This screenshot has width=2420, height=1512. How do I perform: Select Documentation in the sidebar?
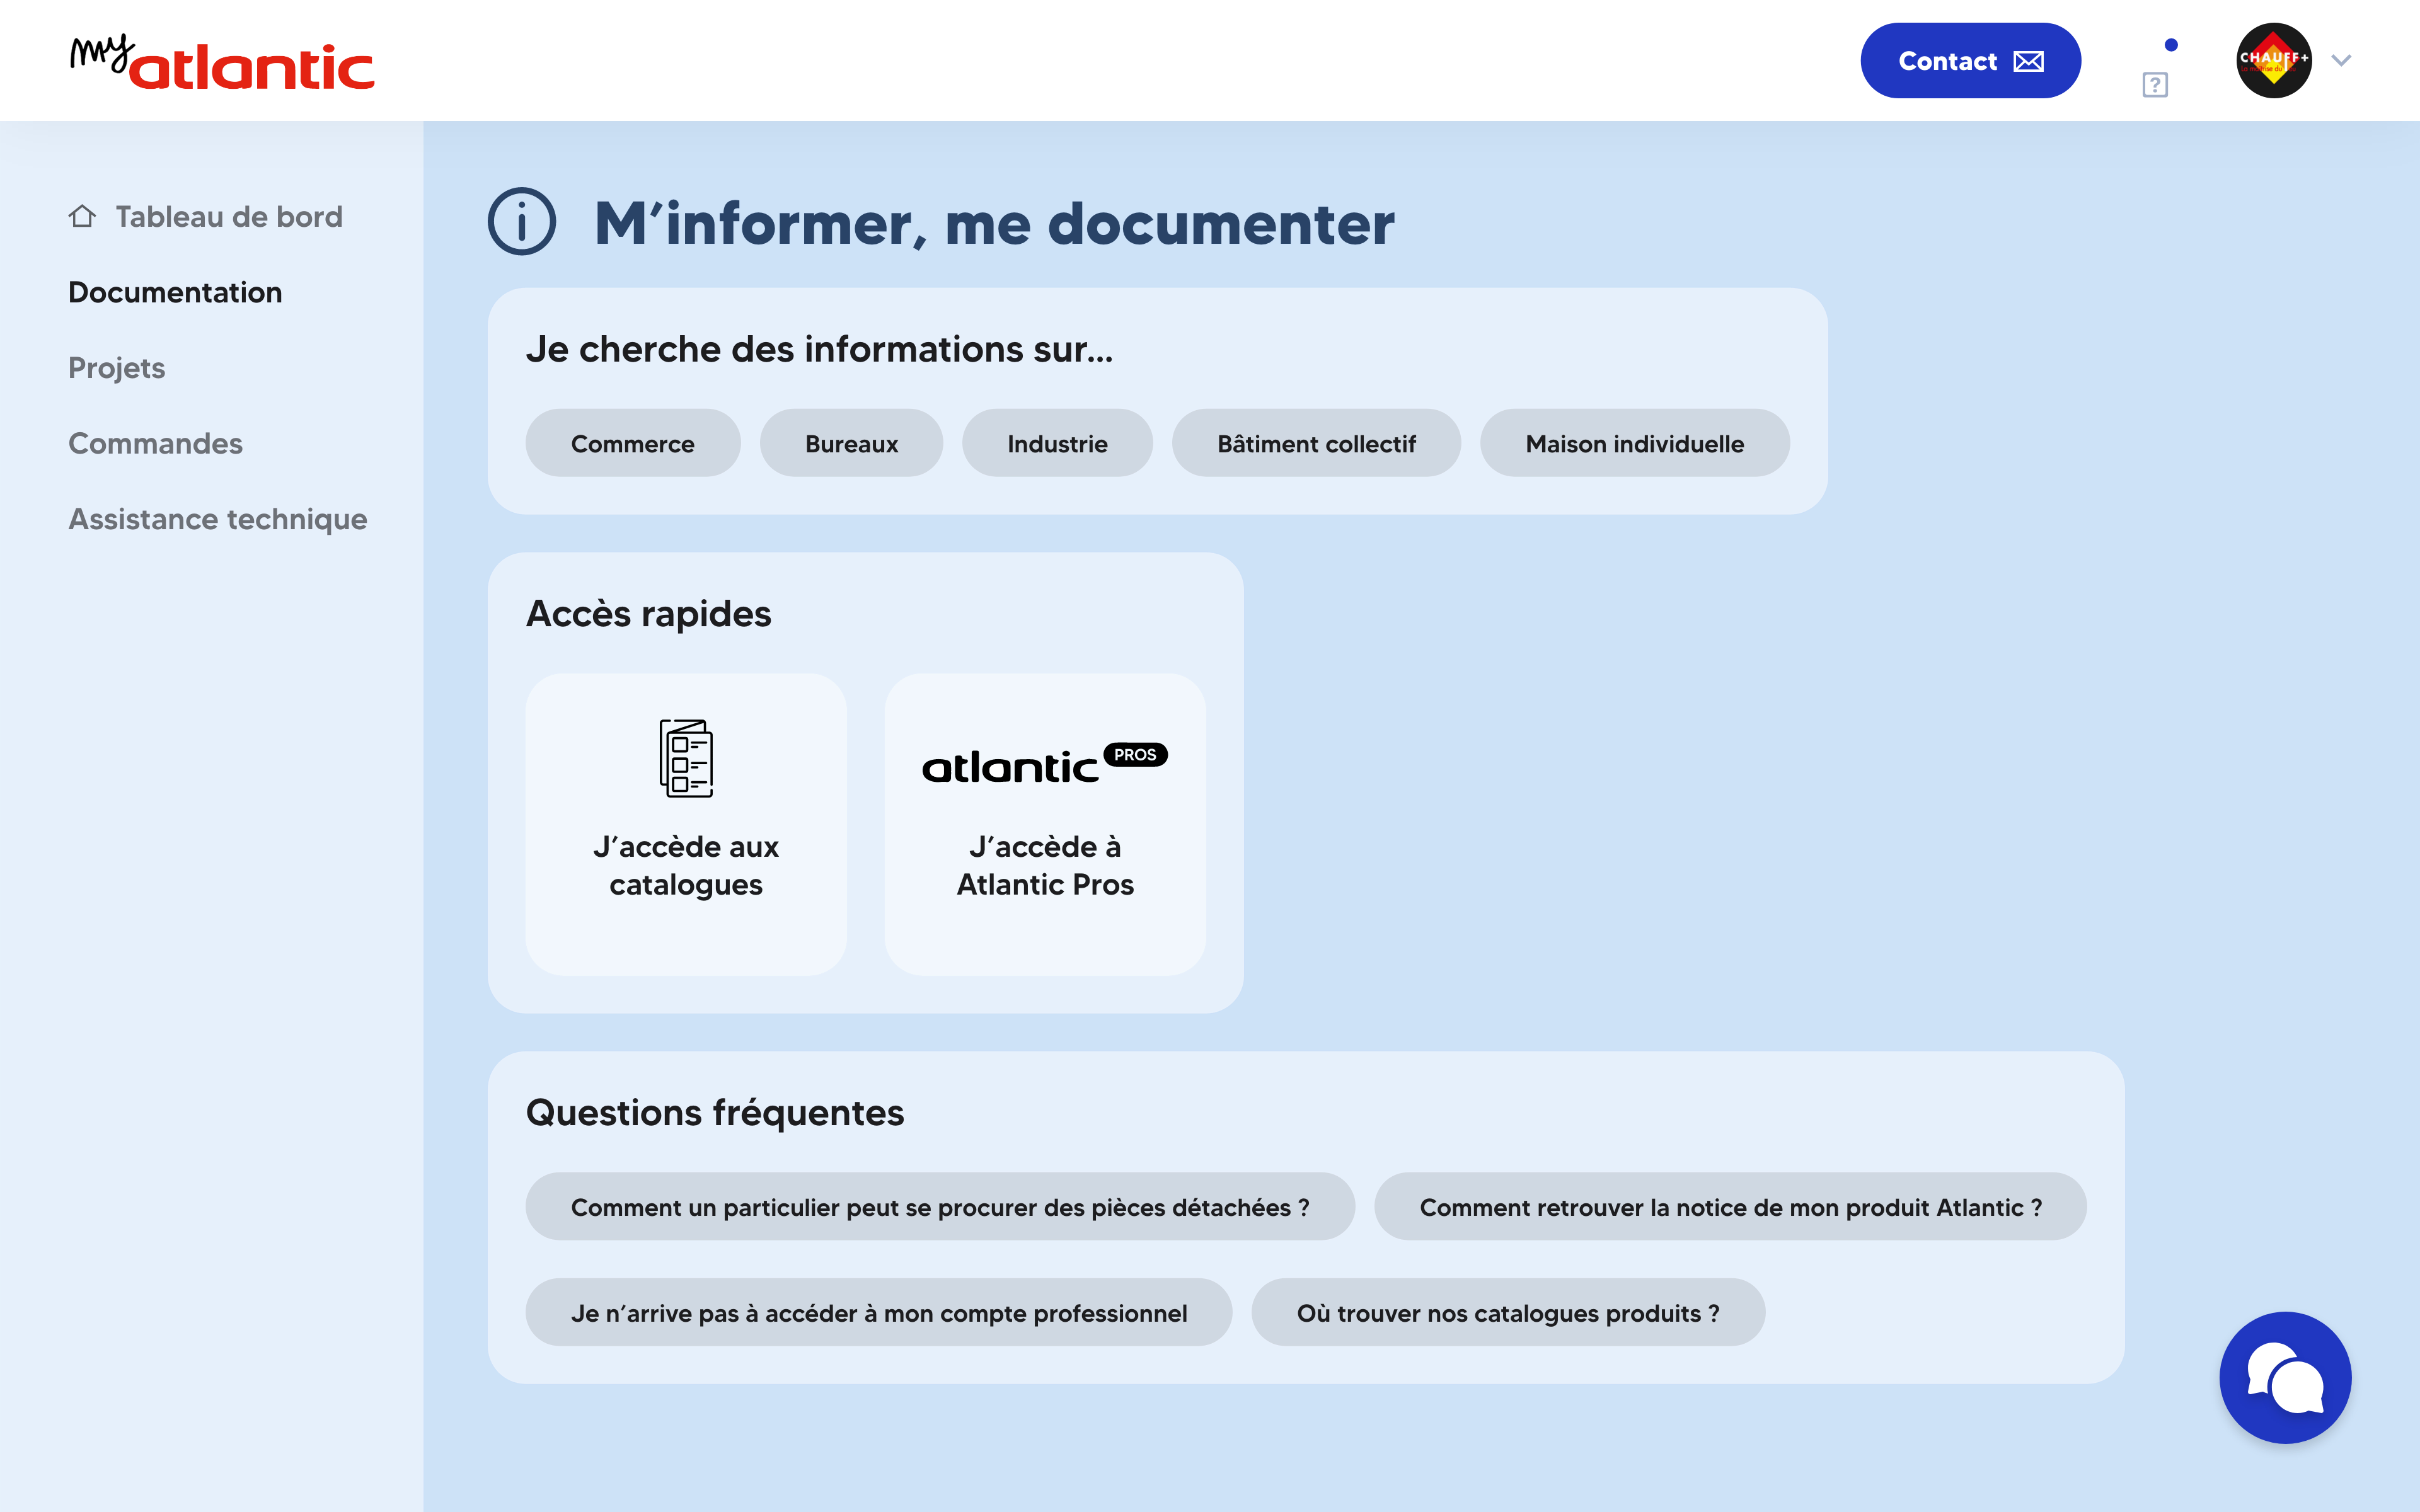(175, 292)
